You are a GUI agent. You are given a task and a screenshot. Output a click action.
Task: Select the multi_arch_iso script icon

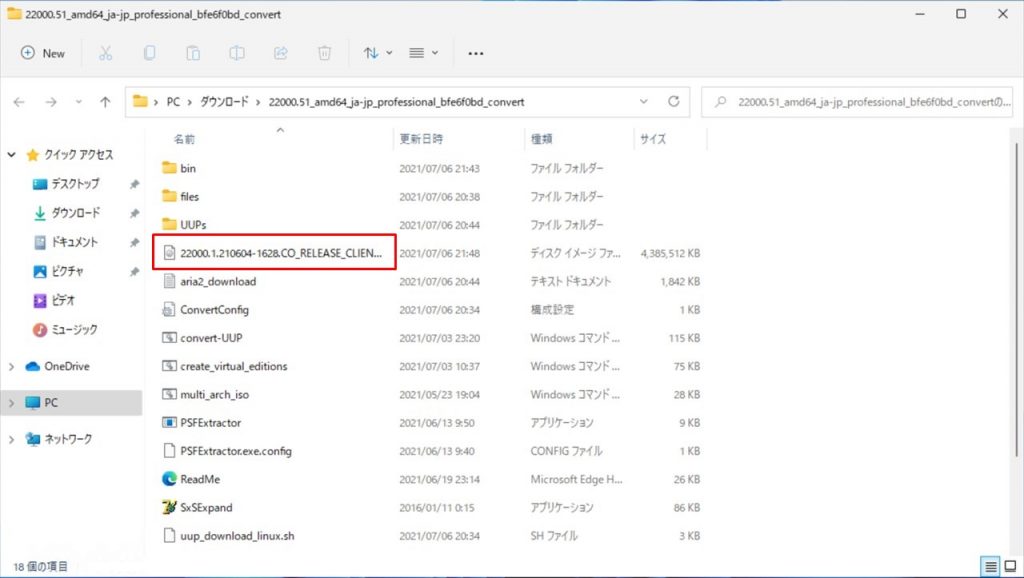(169, 394)
